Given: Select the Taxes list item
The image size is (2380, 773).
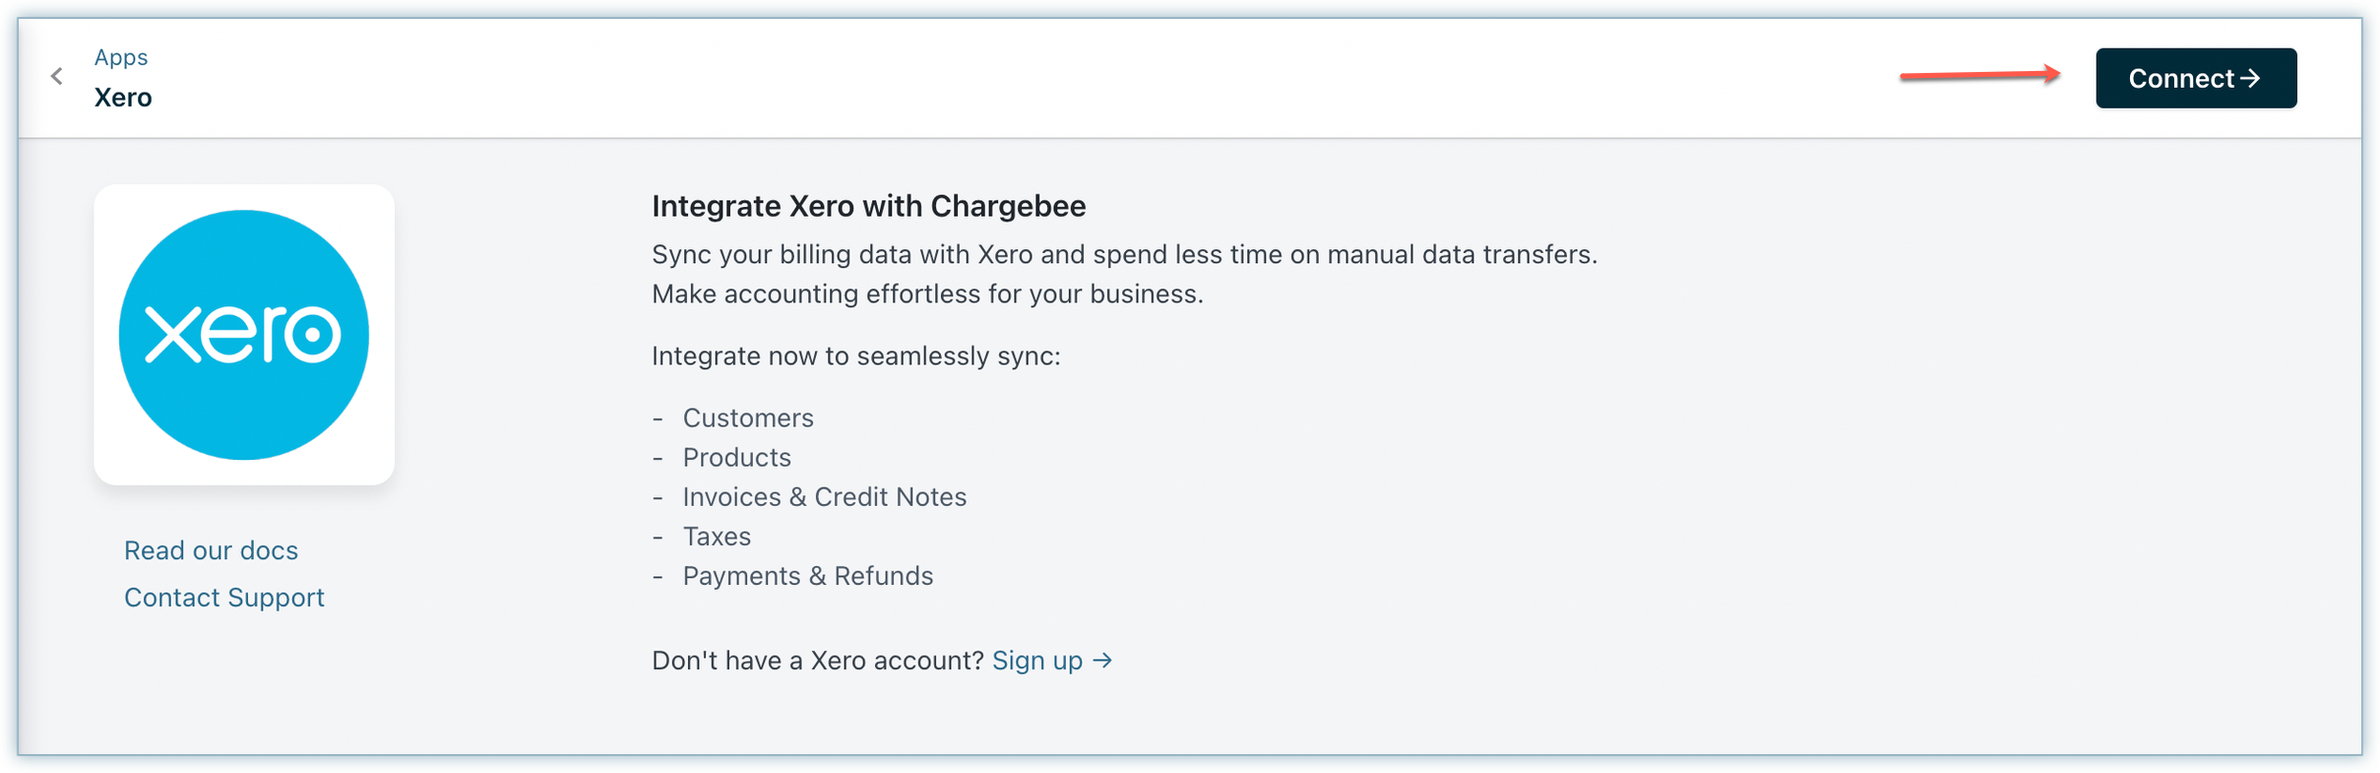Looking at the screenshot, I should pos(717,537).
